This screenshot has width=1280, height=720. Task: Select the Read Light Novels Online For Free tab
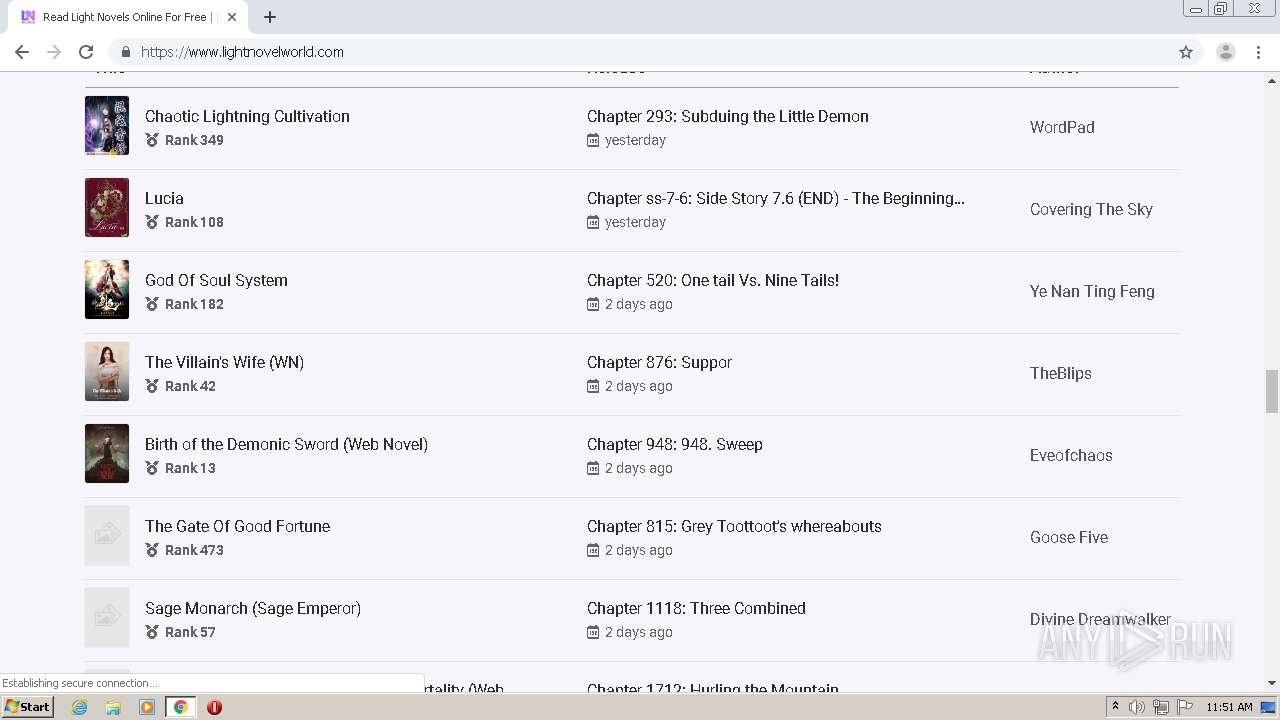[x=128, y=17]
